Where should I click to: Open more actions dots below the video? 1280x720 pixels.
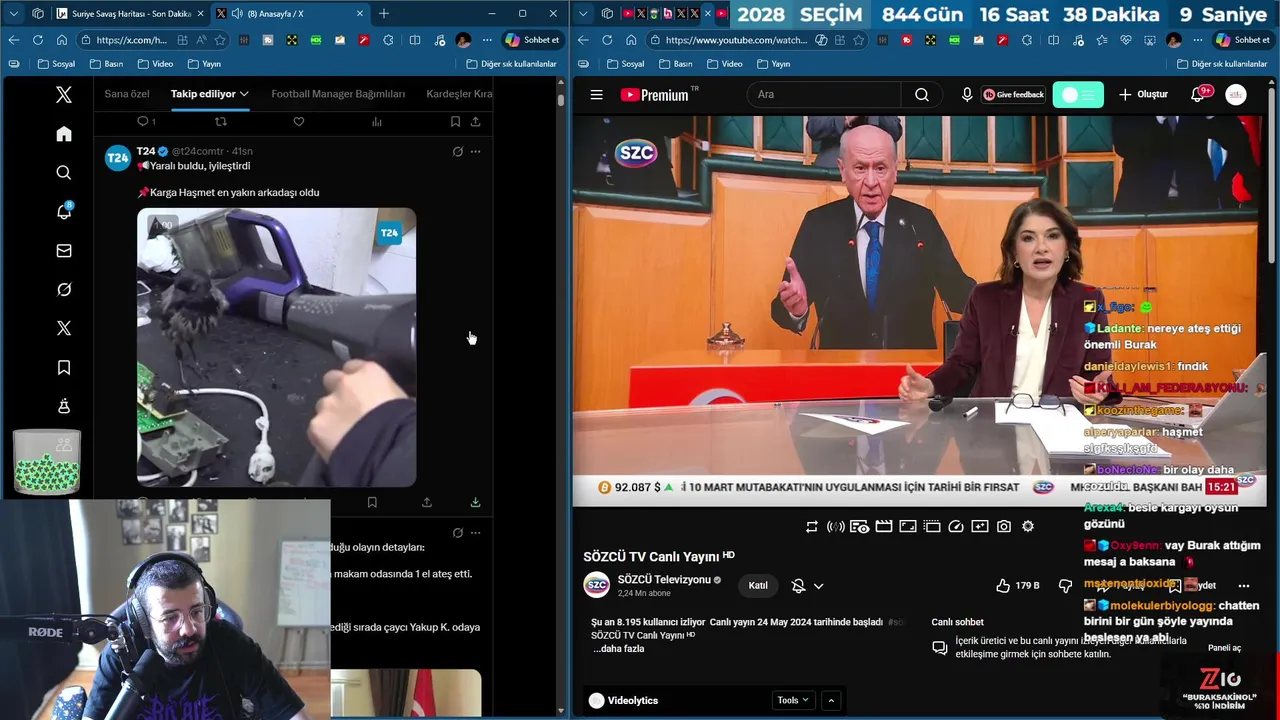point(1243,585)
